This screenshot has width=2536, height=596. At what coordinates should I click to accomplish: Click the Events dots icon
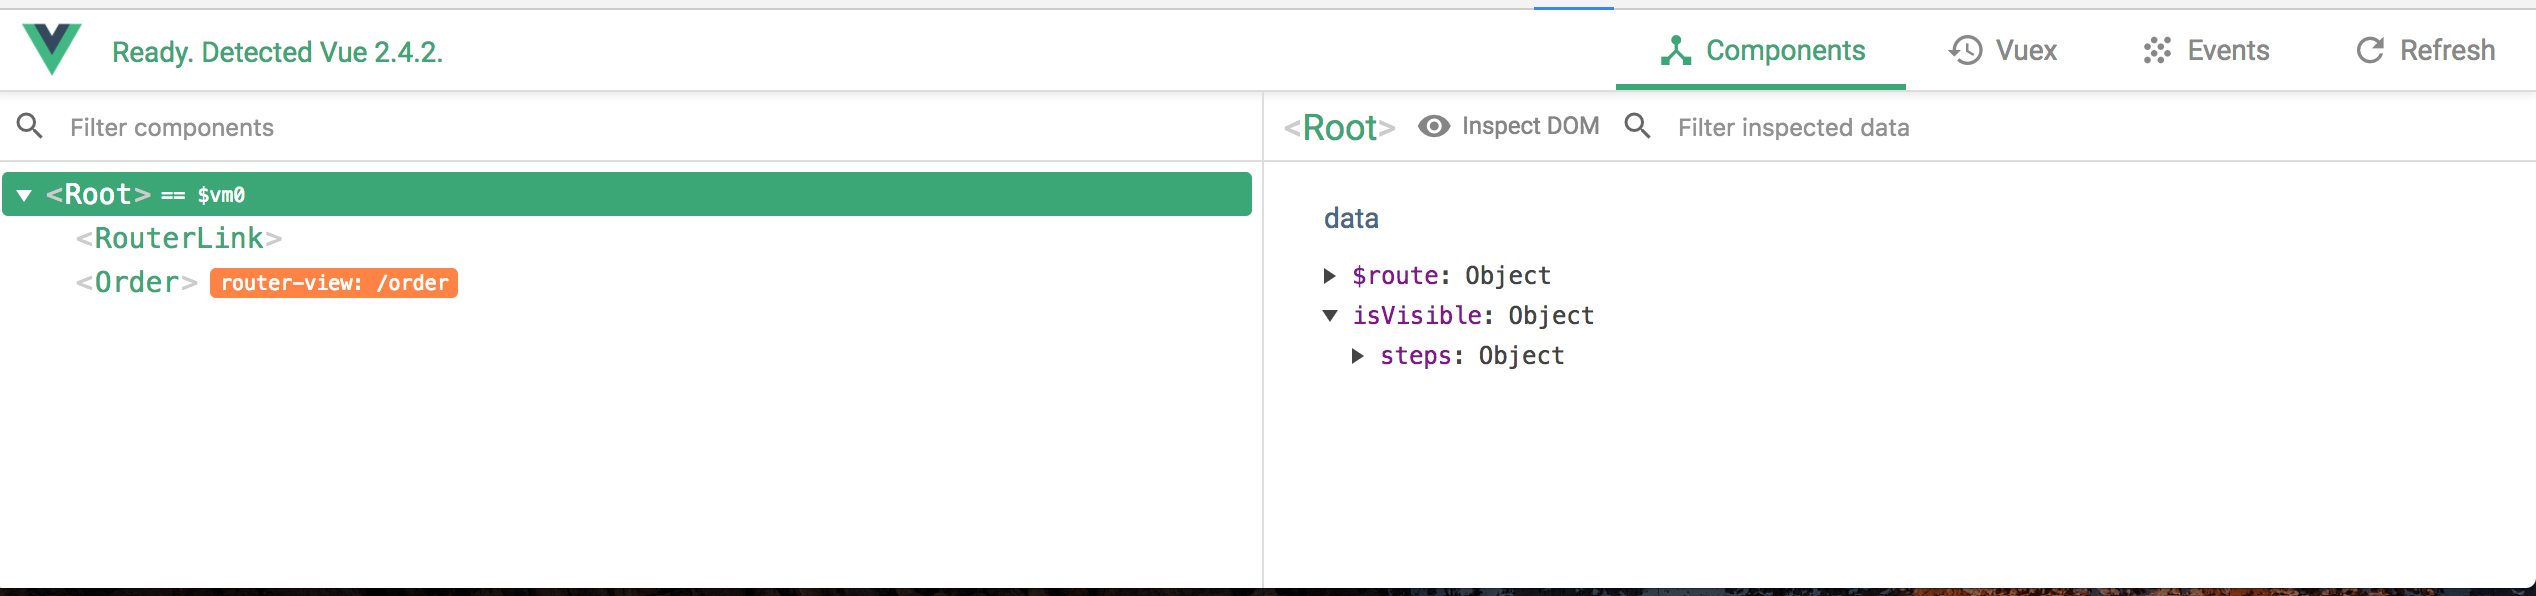2157,50
